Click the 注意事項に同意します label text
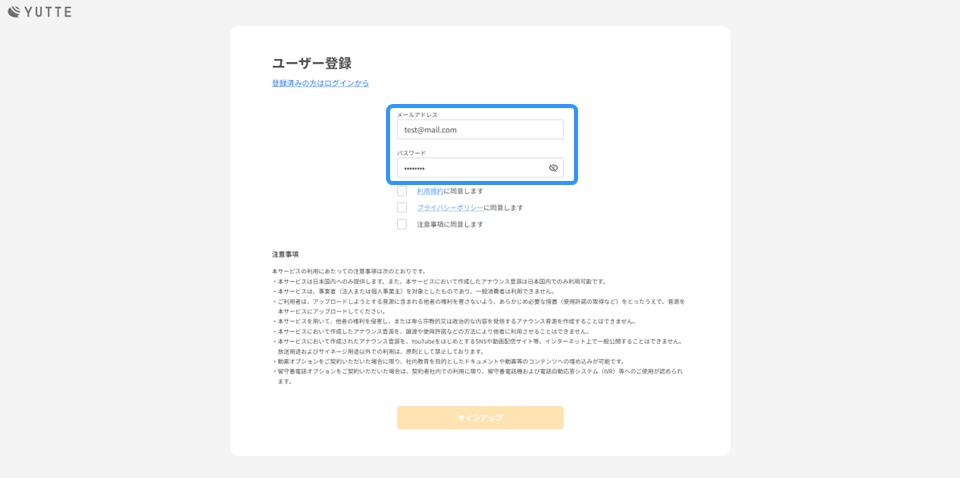This screenshot has height=478, width=960. pos(450,224)
